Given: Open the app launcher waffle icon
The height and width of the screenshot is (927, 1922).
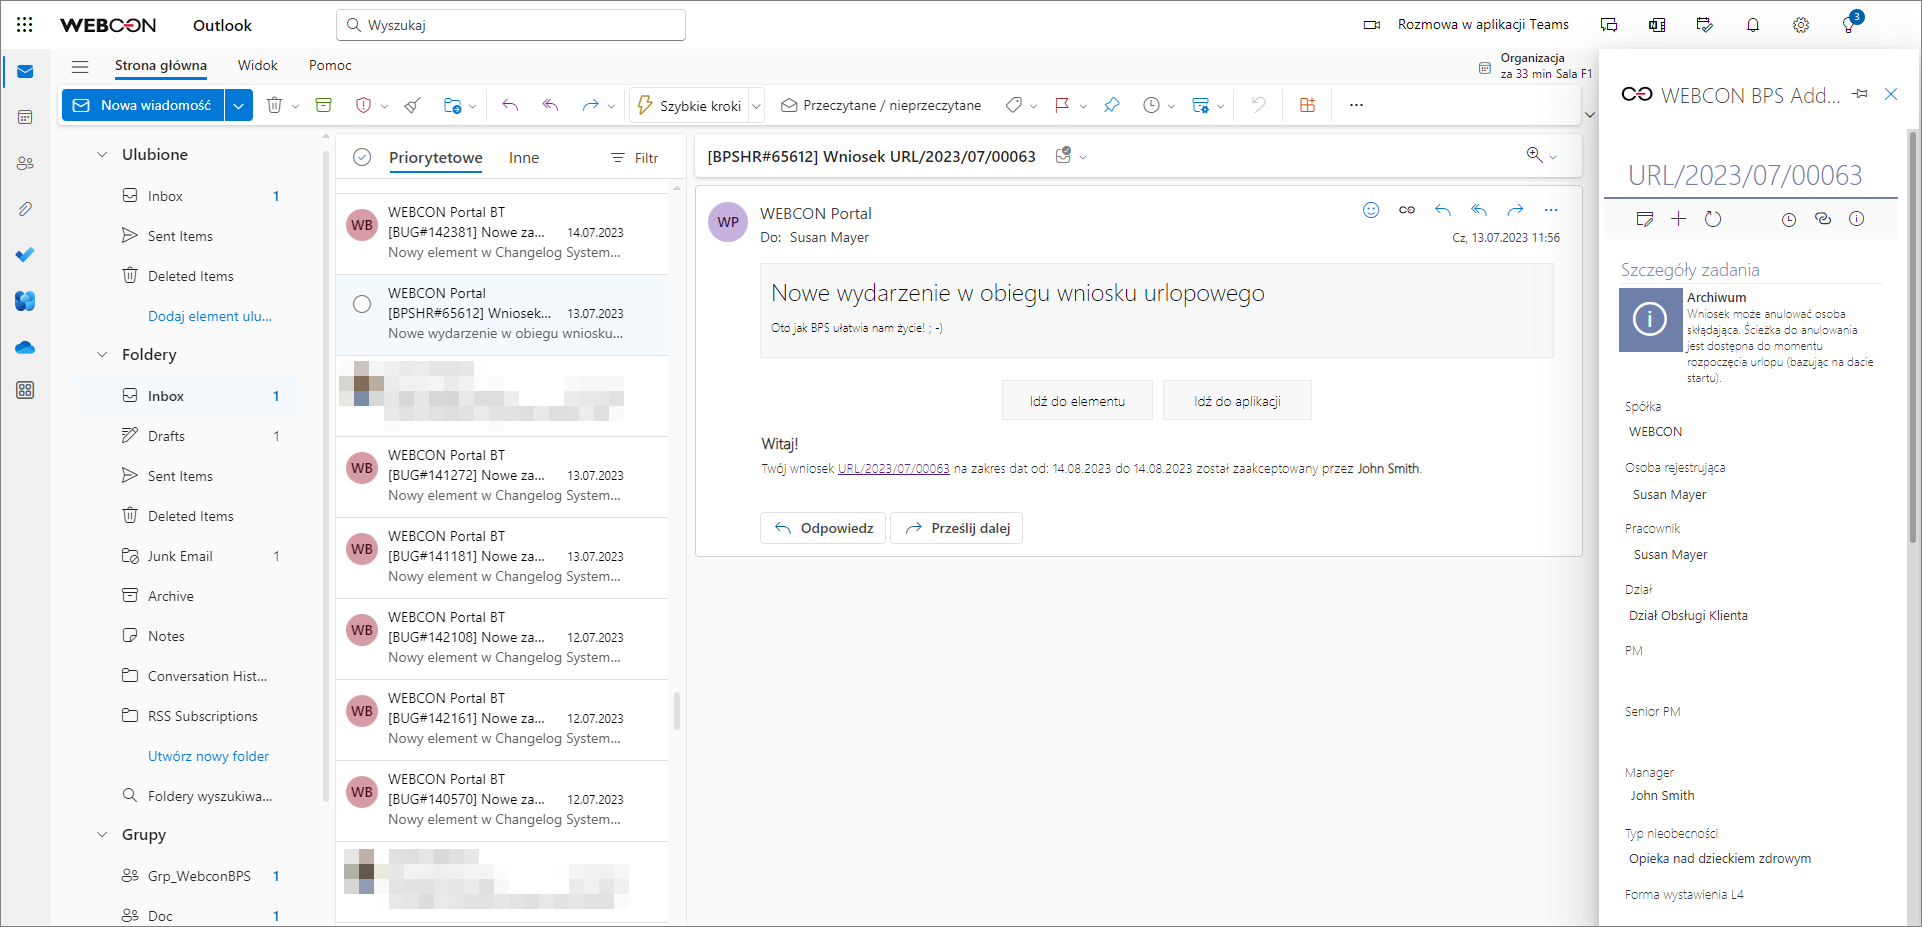Looking at the screenshot, I should (x=25, y=25).
